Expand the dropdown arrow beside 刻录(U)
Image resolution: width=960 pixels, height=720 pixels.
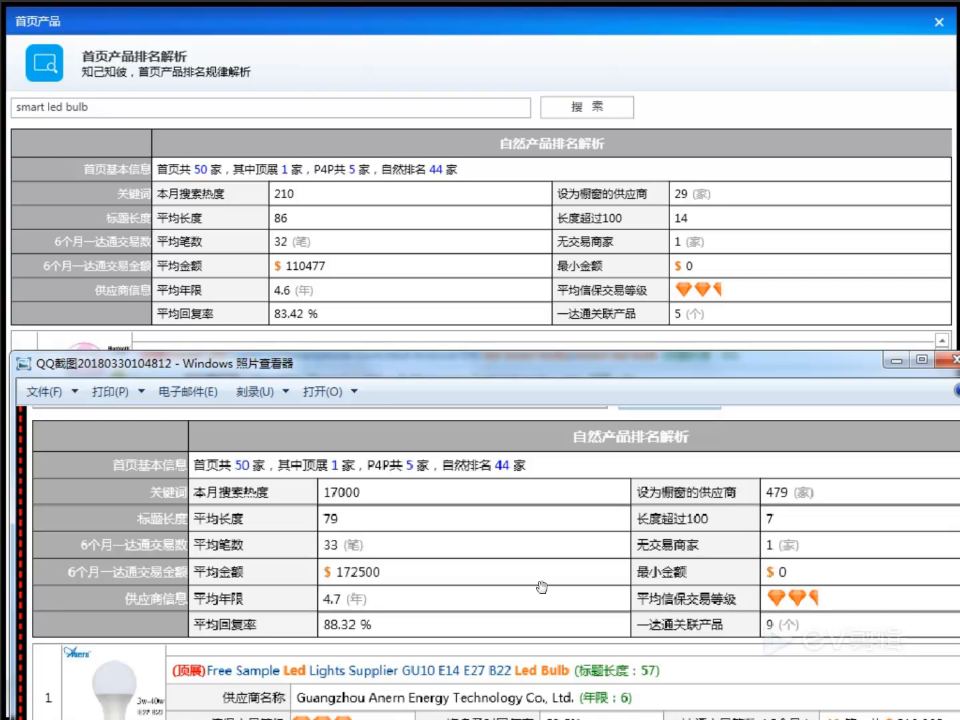tap(286, 391)
